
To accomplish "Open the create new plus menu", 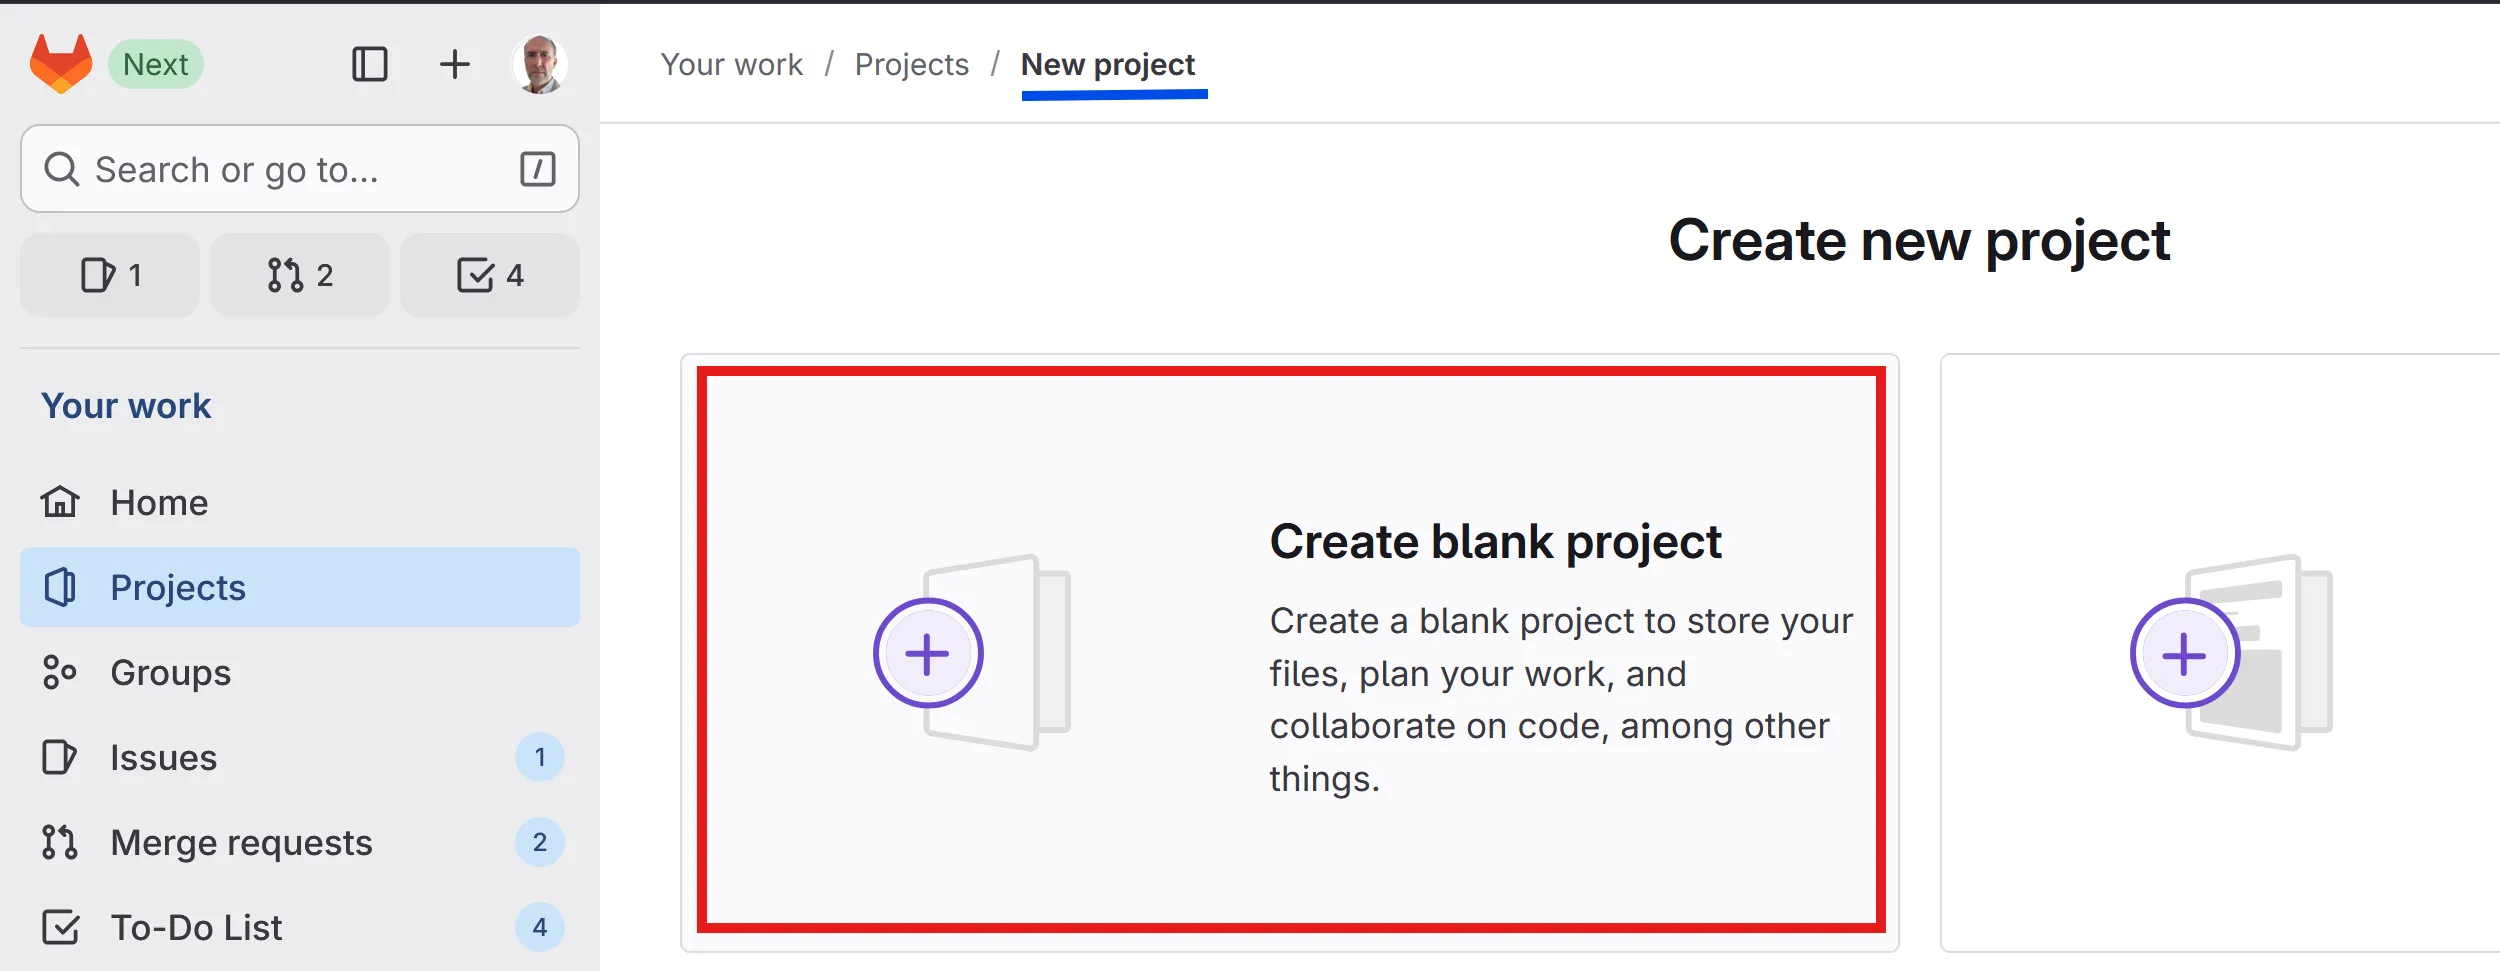I will (x=455, y=64).
